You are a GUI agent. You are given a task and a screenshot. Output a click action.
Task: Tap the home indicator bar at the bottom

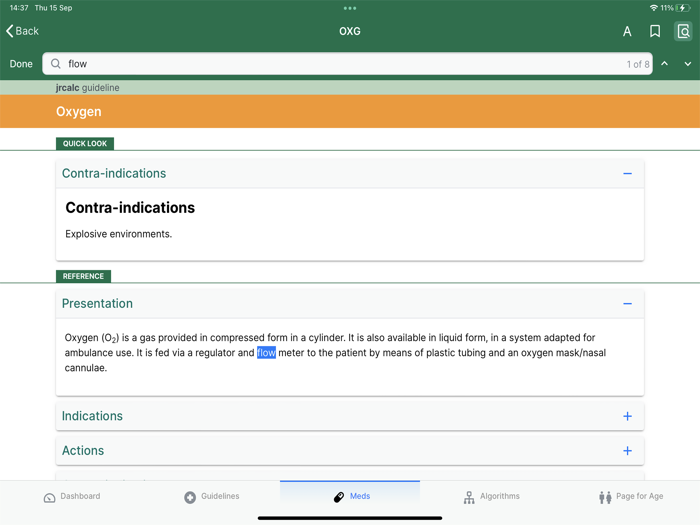350,518
